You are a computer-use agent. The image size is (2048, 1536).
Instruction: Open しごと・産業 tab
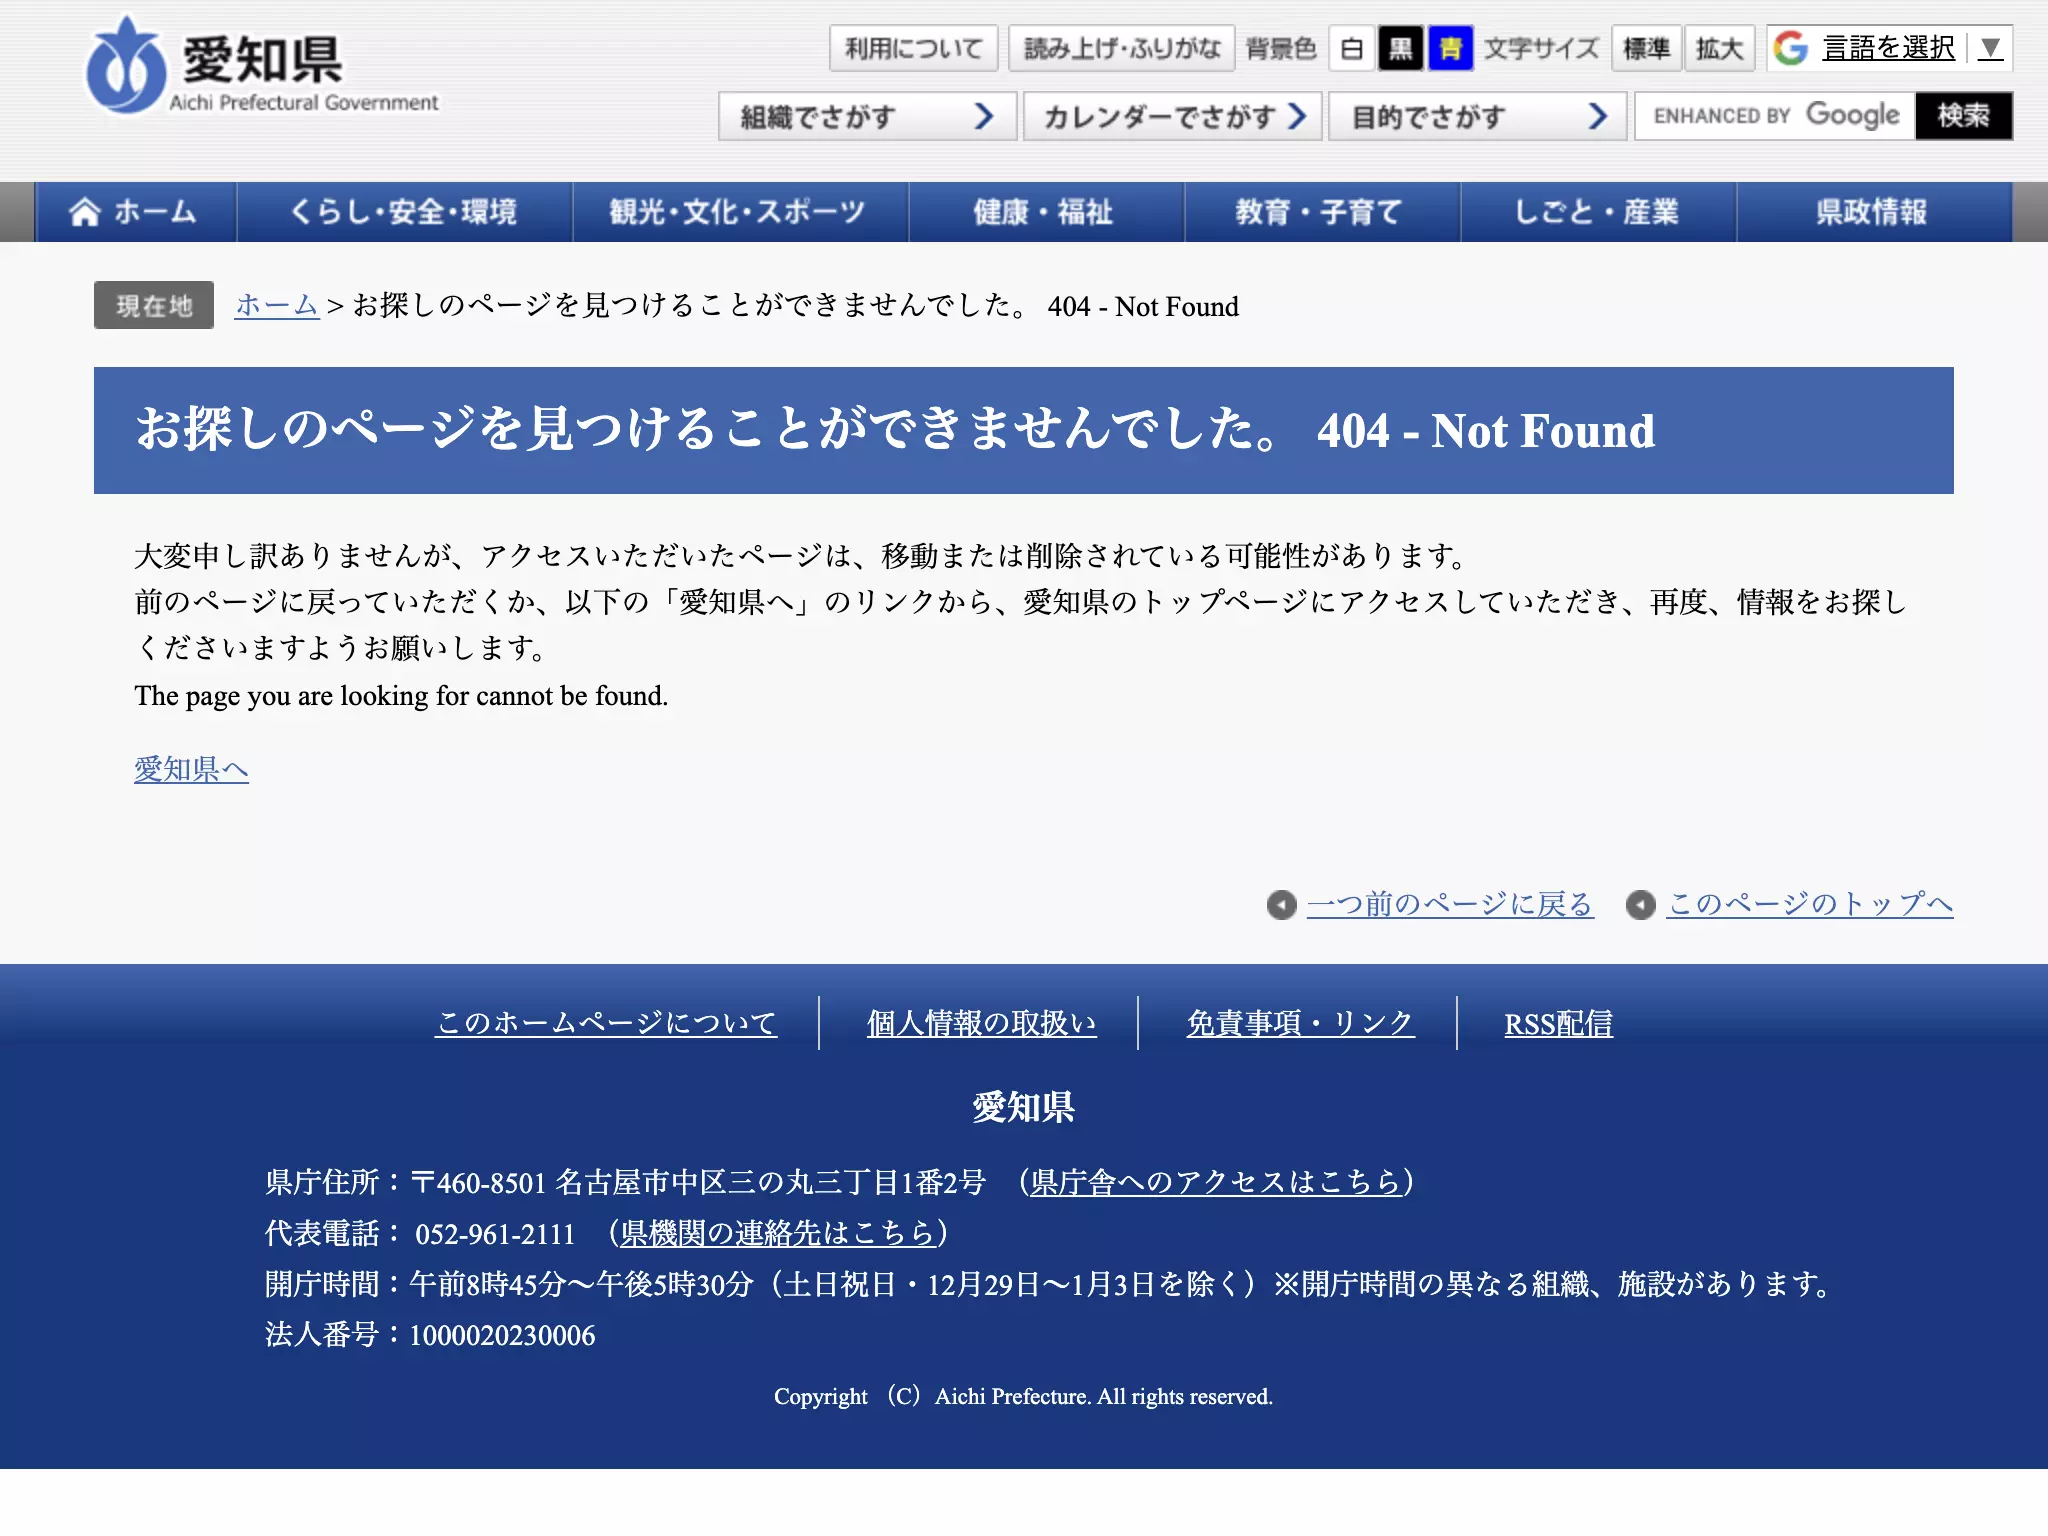click(1598, 212)
